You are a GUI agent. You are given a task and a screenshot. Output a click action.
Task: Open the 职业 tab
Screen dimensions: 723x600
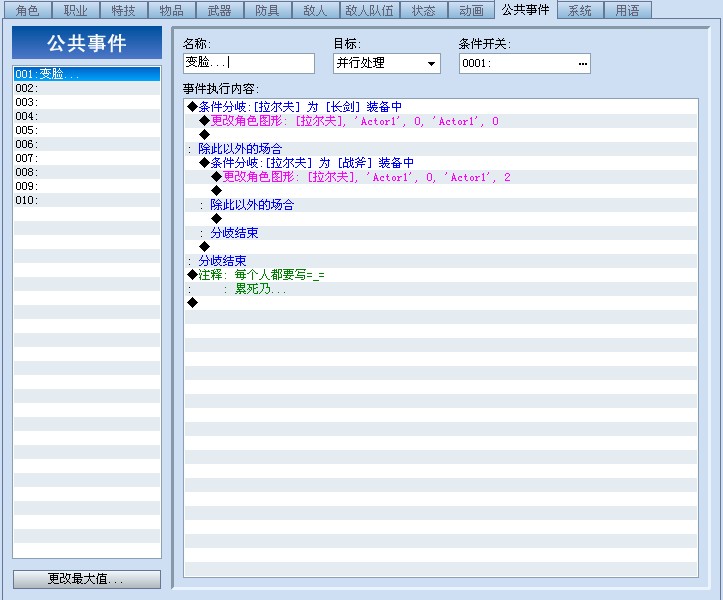75,10
